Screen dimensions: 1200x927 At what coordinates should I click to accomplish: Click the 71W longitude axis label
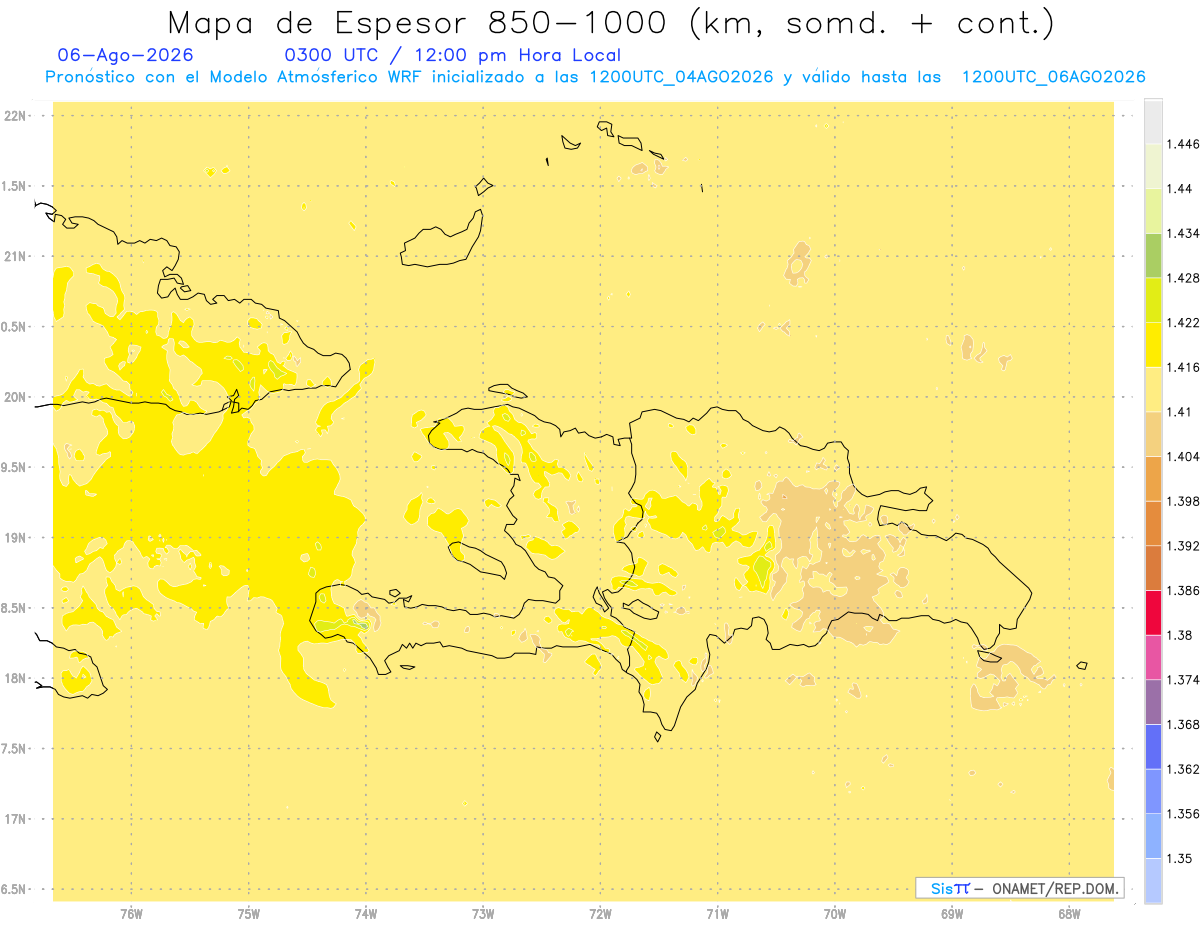pyautogui.click(x=718, y=914)
